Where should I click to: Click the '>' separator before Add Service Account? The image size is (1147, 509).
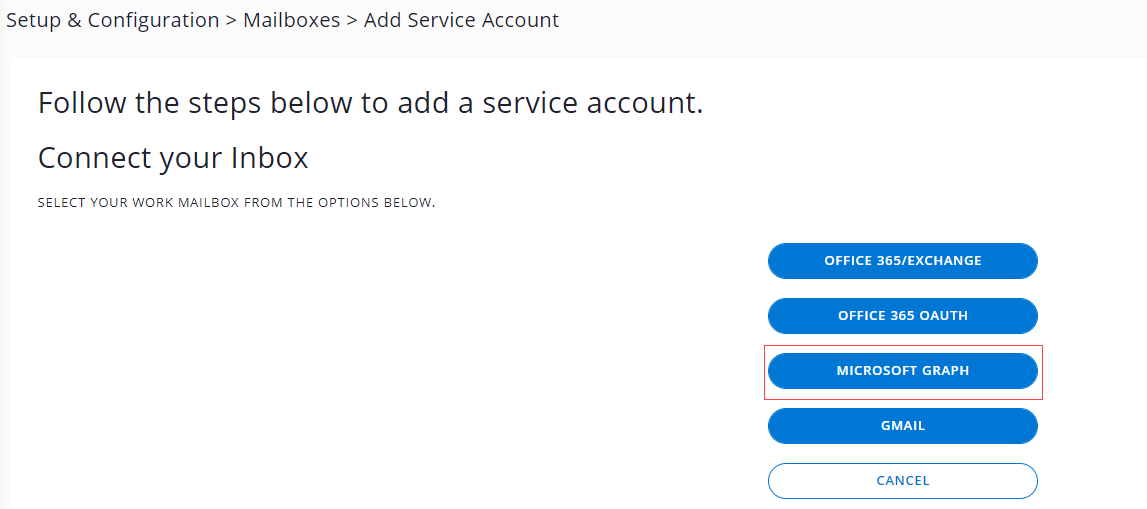point(352,20)
